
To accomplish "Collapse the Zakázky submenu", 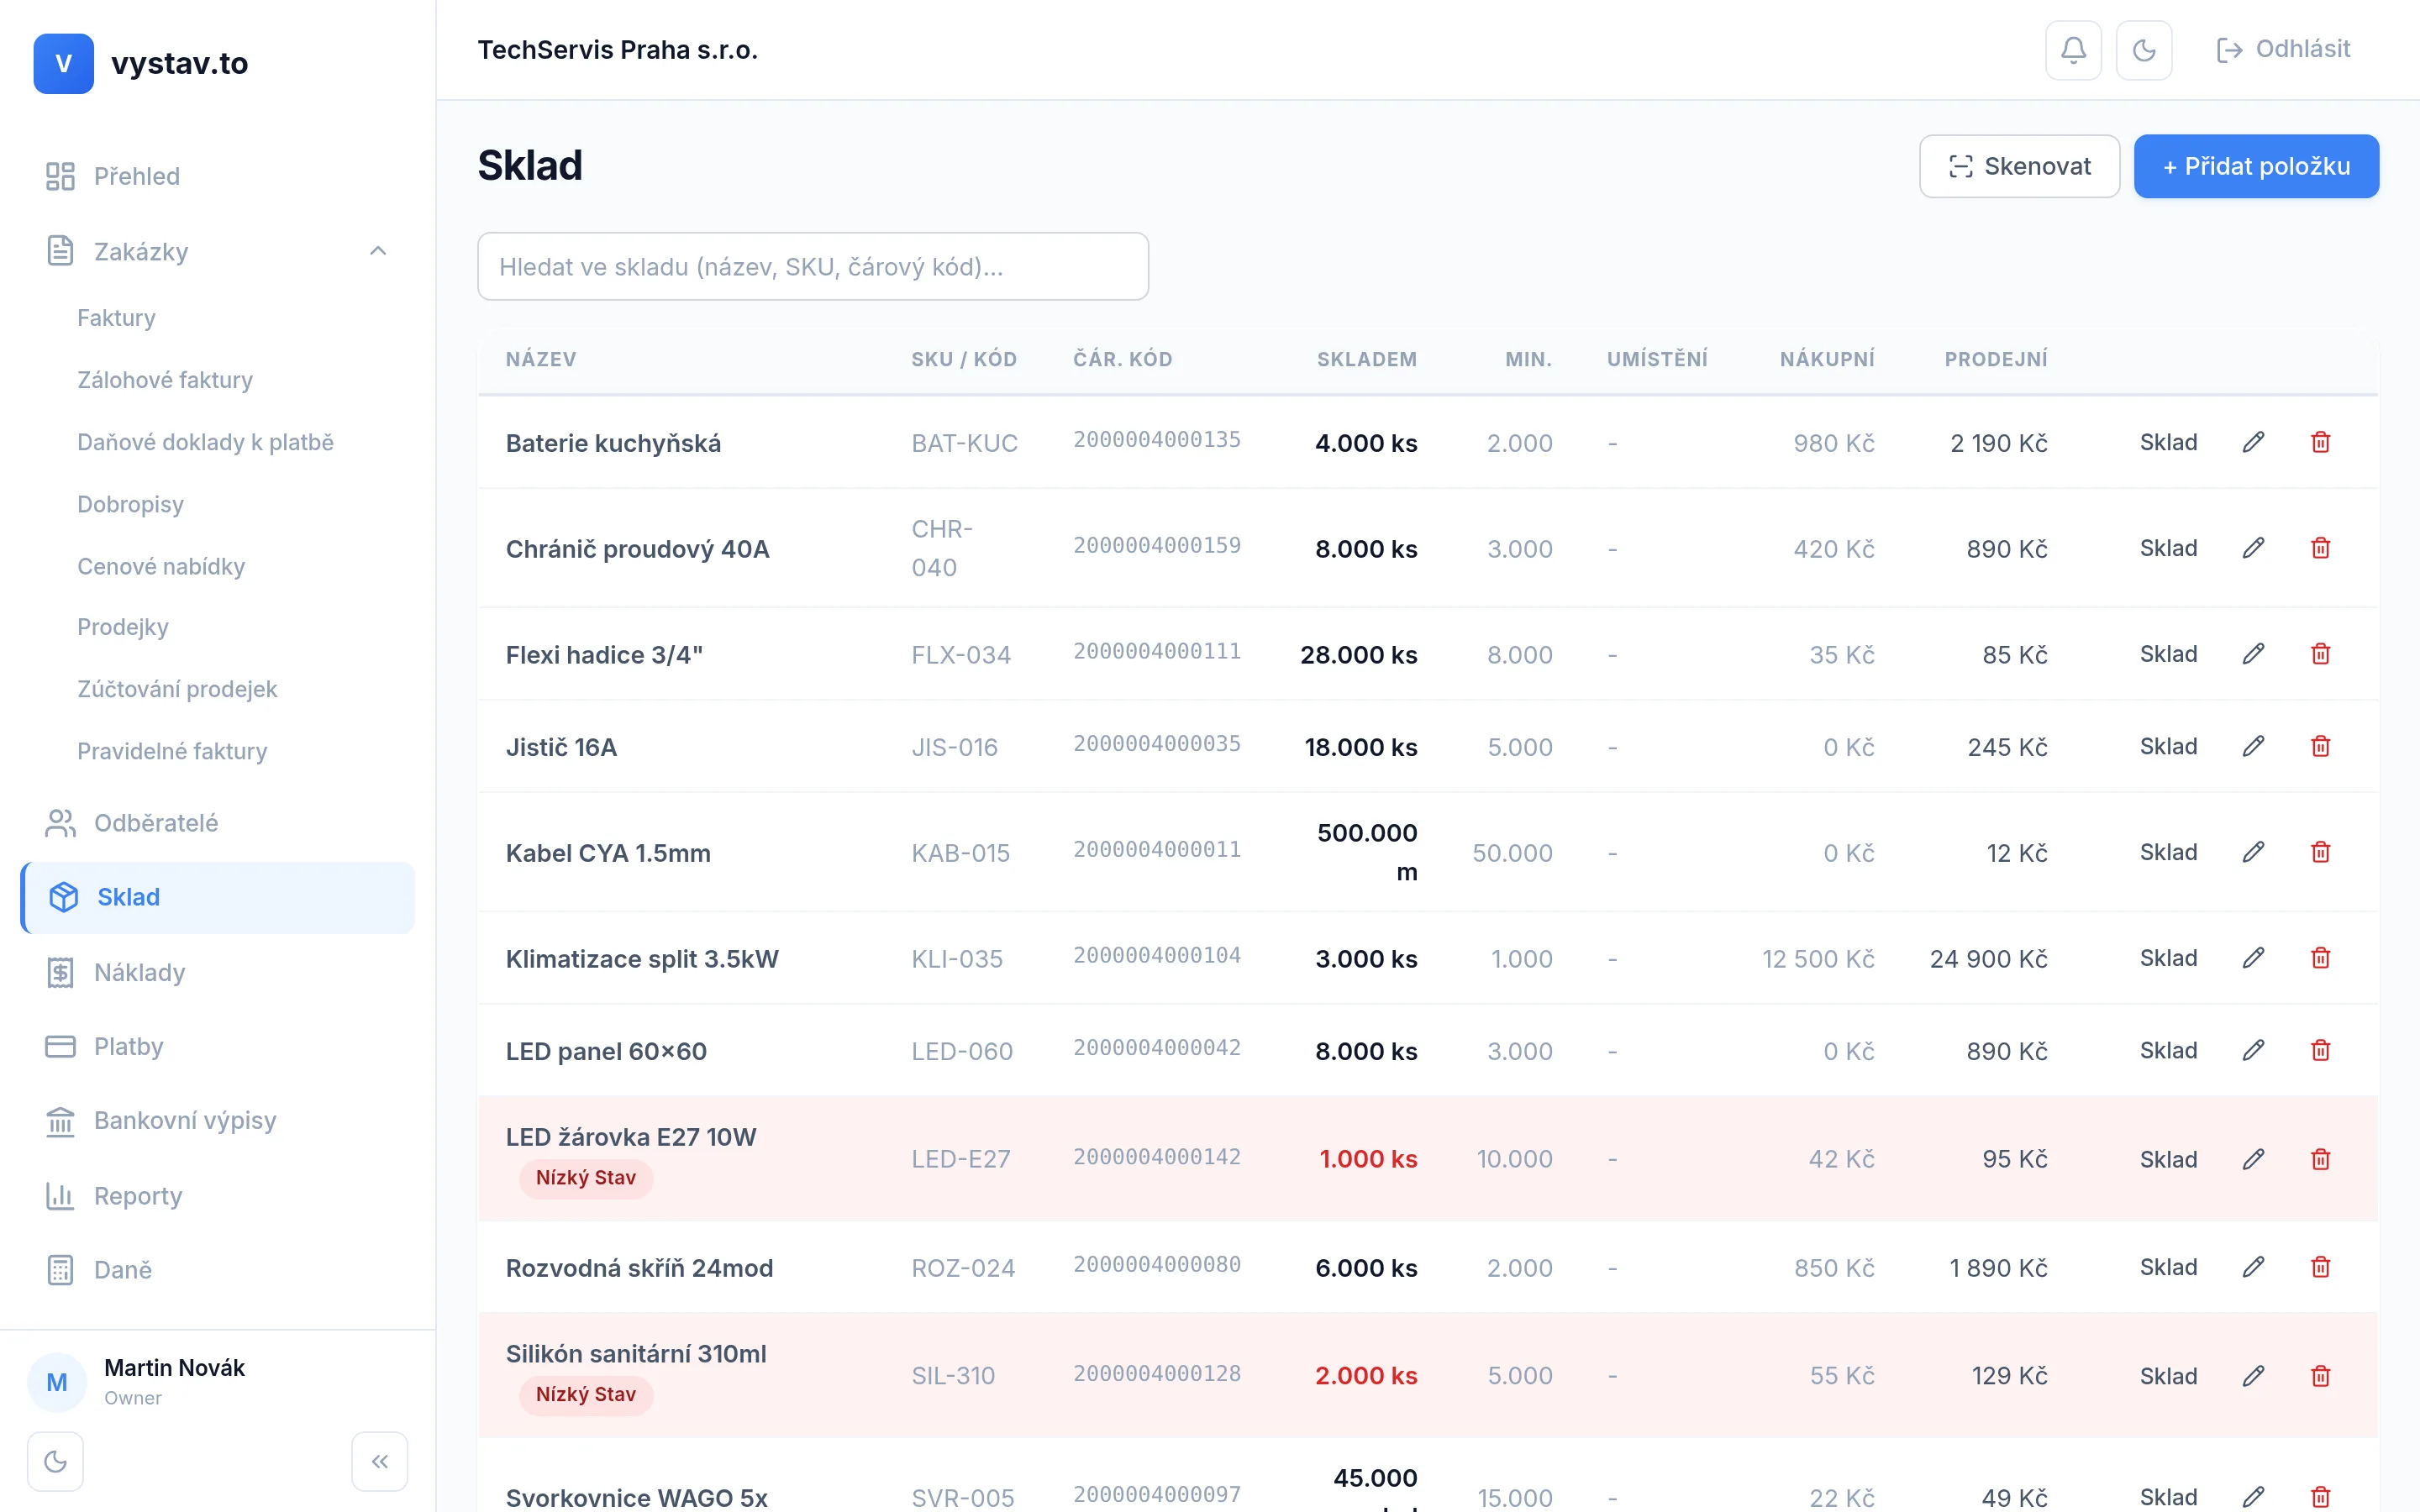I will [x=378, y=251].
